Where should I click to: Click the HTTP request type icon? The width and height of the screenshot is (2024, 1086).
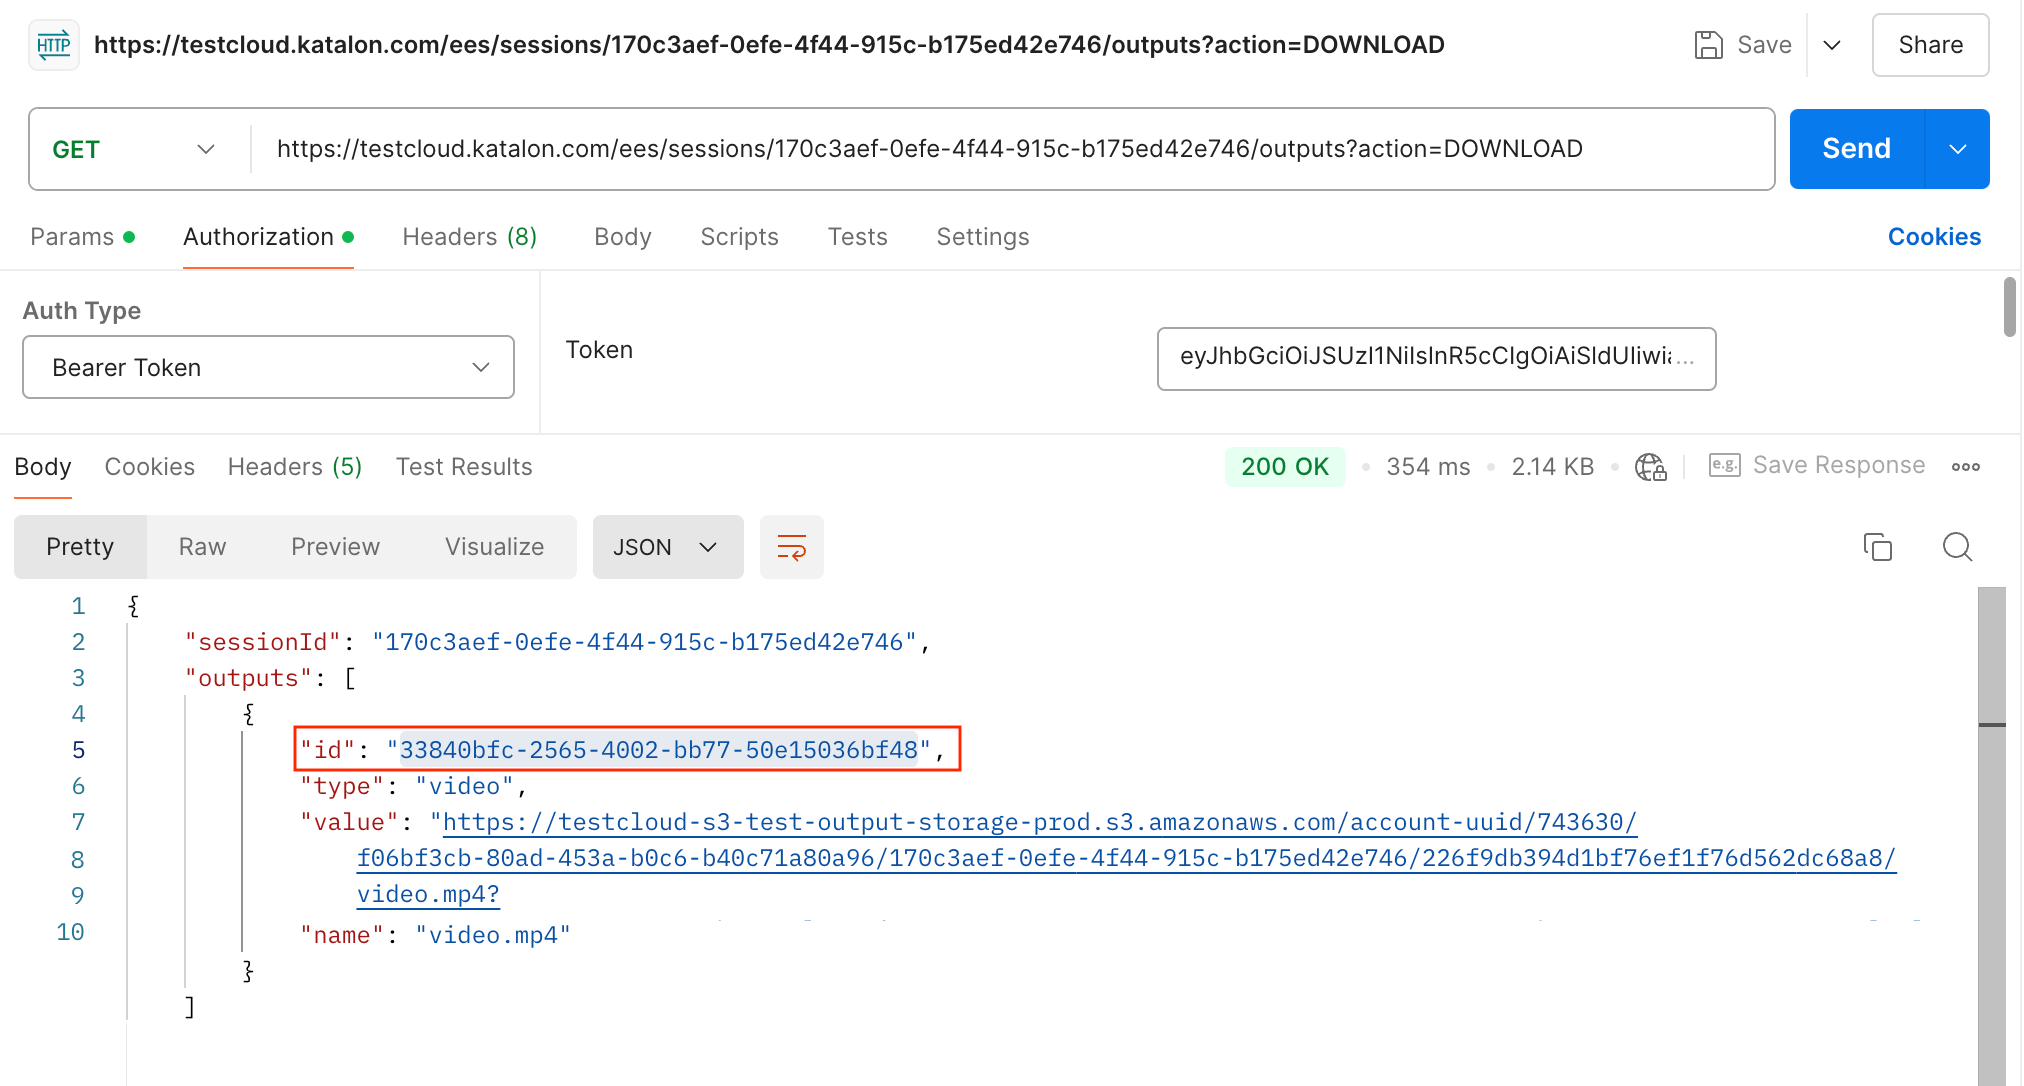pos(53,44)
